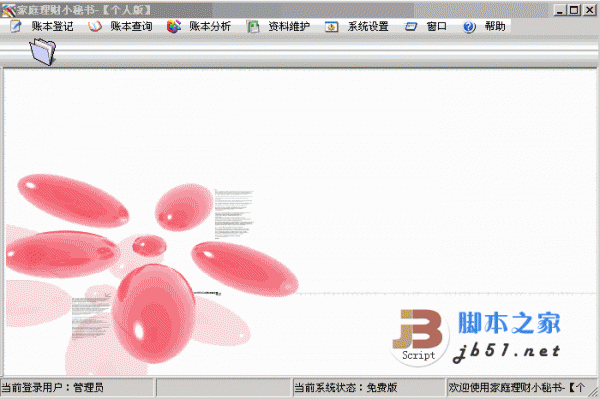The image size is (600, 399).
Task: Click the folder icon in the toolbar
Action: point(43,51)
